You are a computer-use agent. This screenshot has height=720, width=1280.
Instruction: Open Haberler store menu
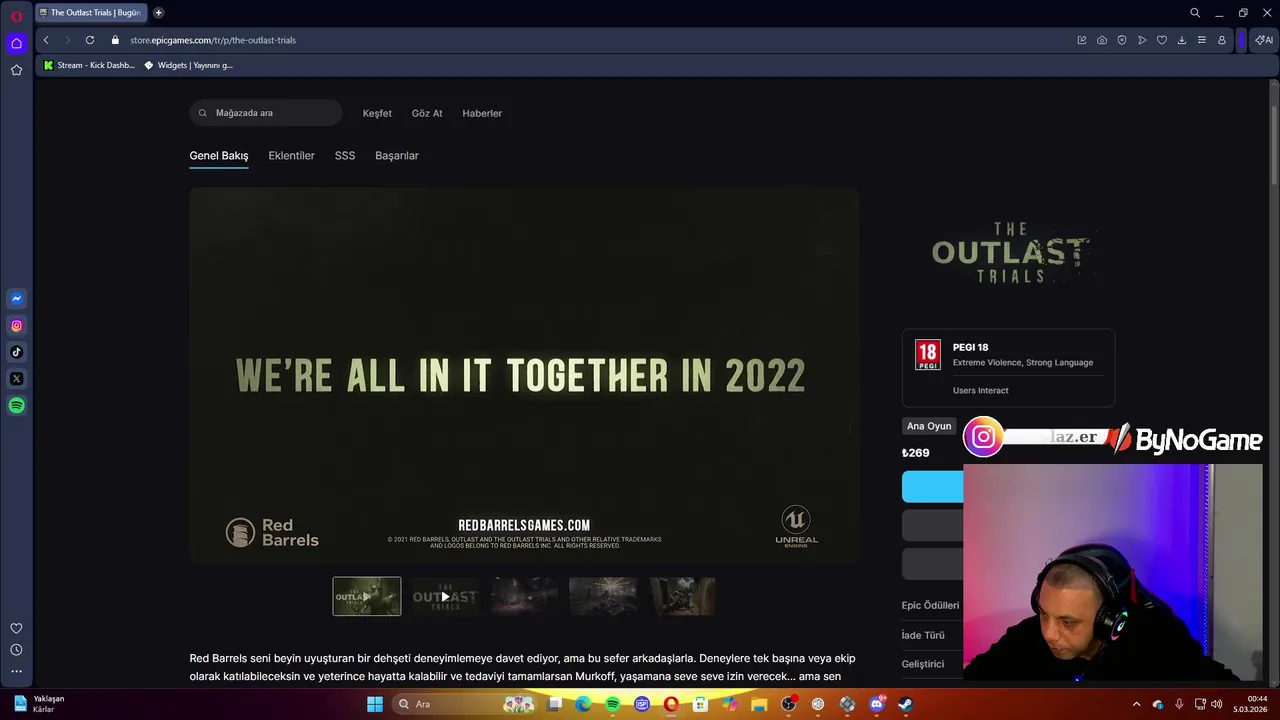tap(482, 113)
